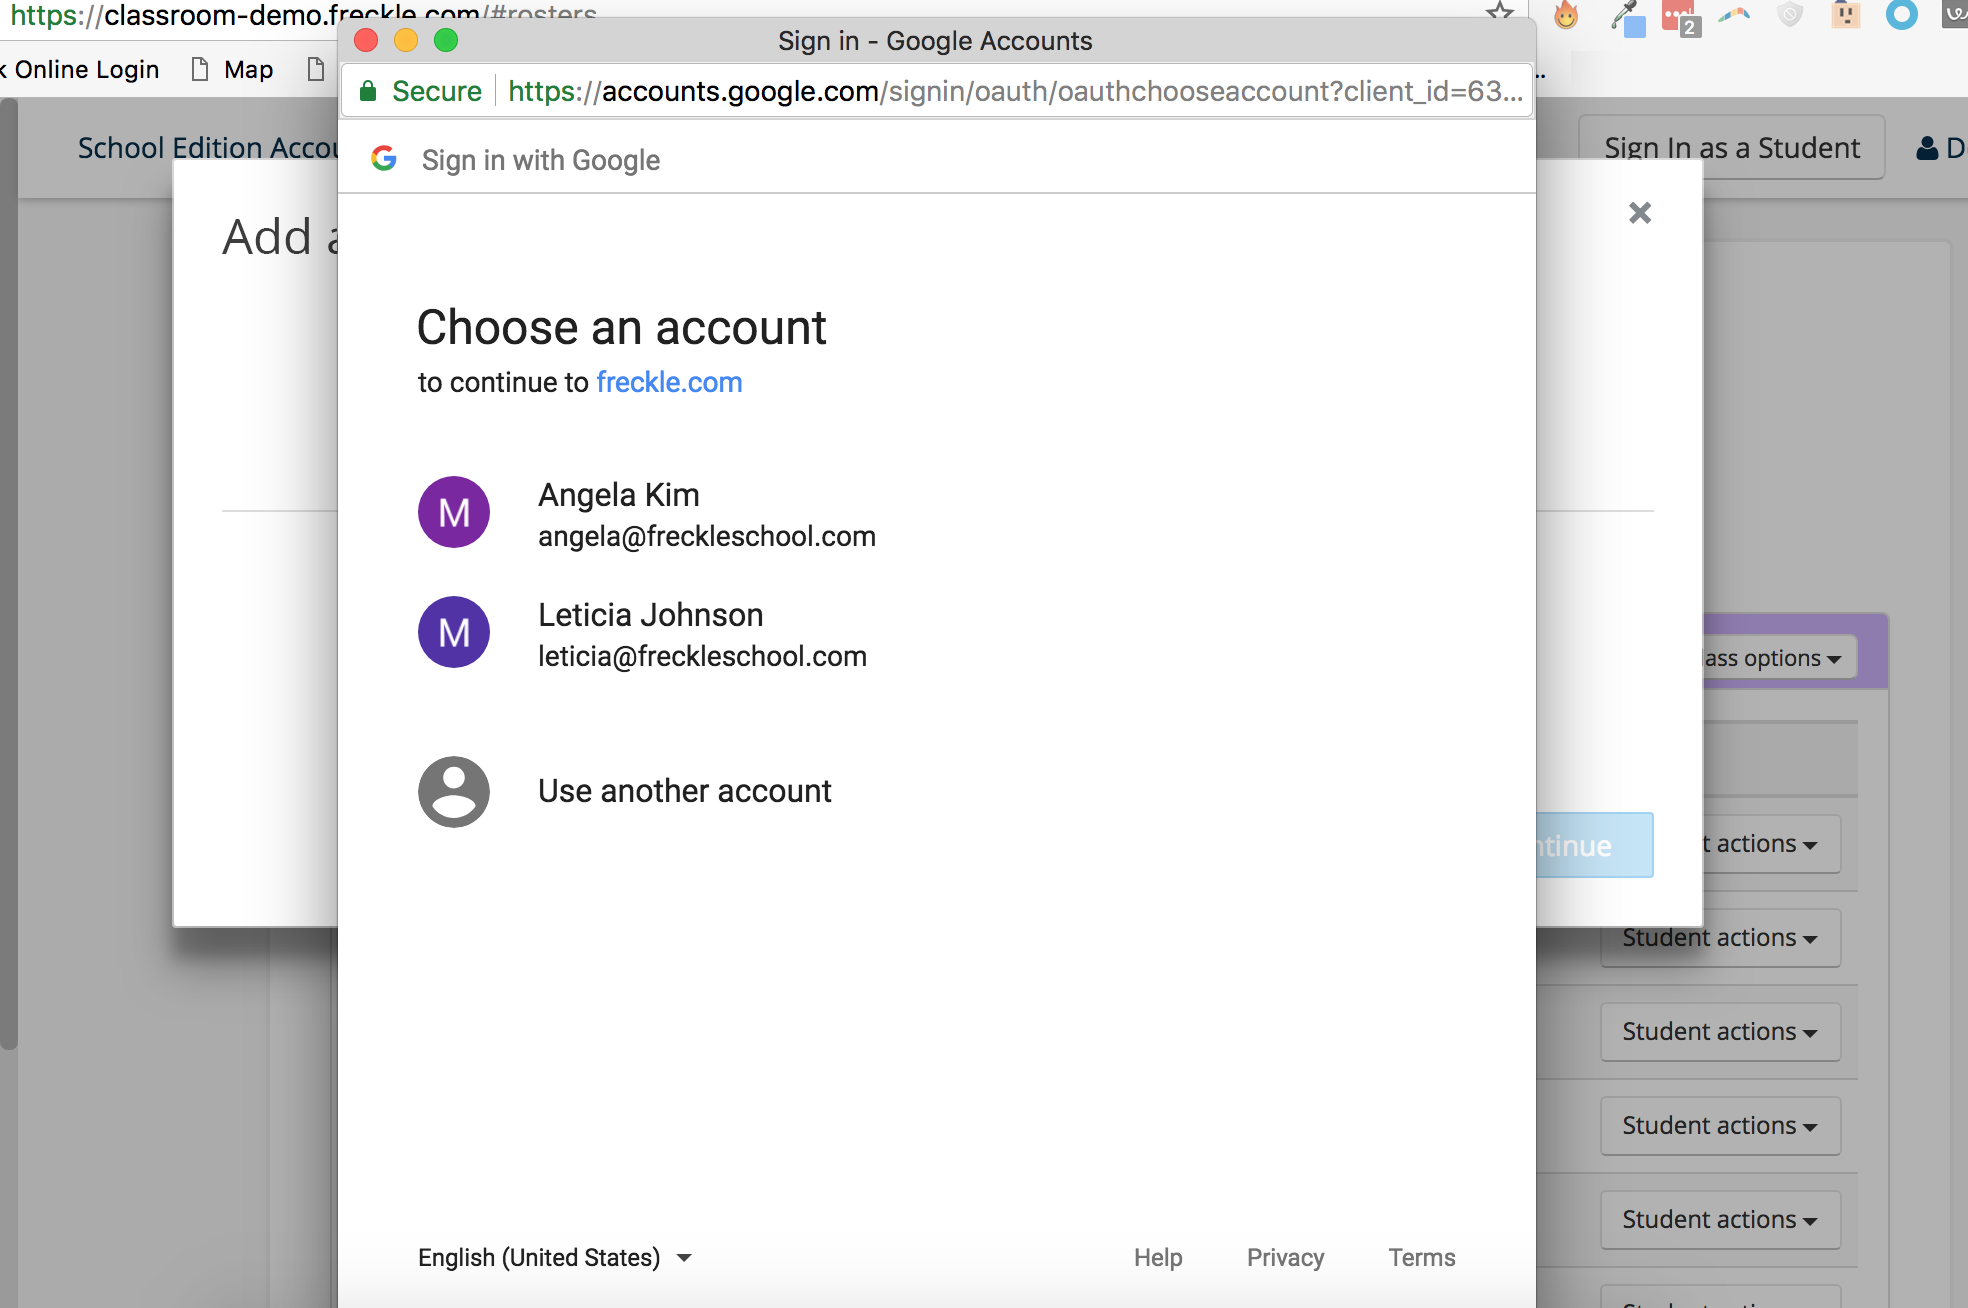This screenshot has height=1308, width=1968.
Task: Open English (United States) language dropdown
Action: (555, 1257)
